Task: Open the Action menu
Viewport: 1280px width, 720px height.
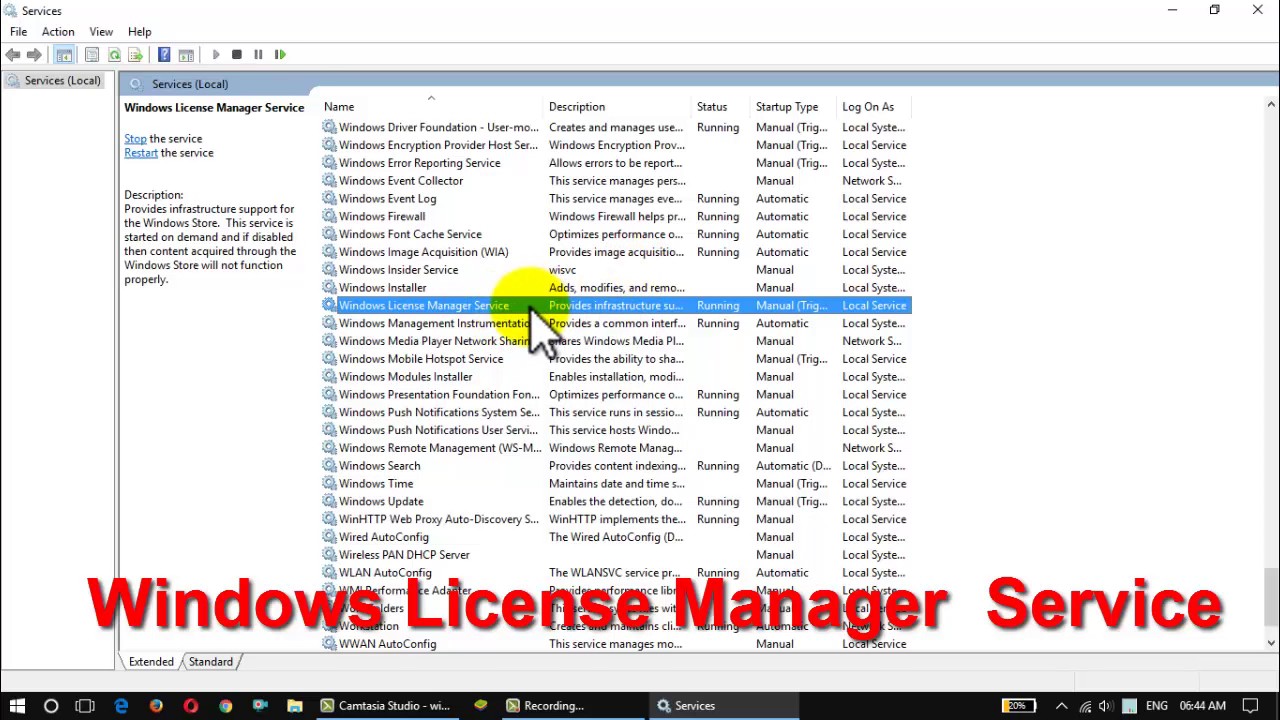Action: 58,32
